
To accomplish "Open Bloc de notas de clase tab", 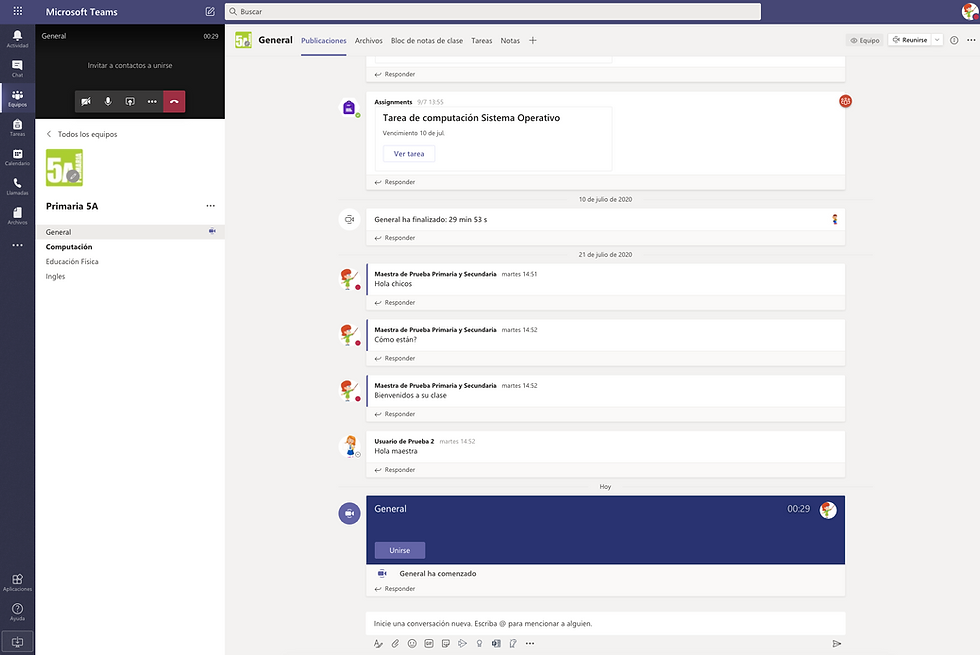I will click(x=427, y=41).
